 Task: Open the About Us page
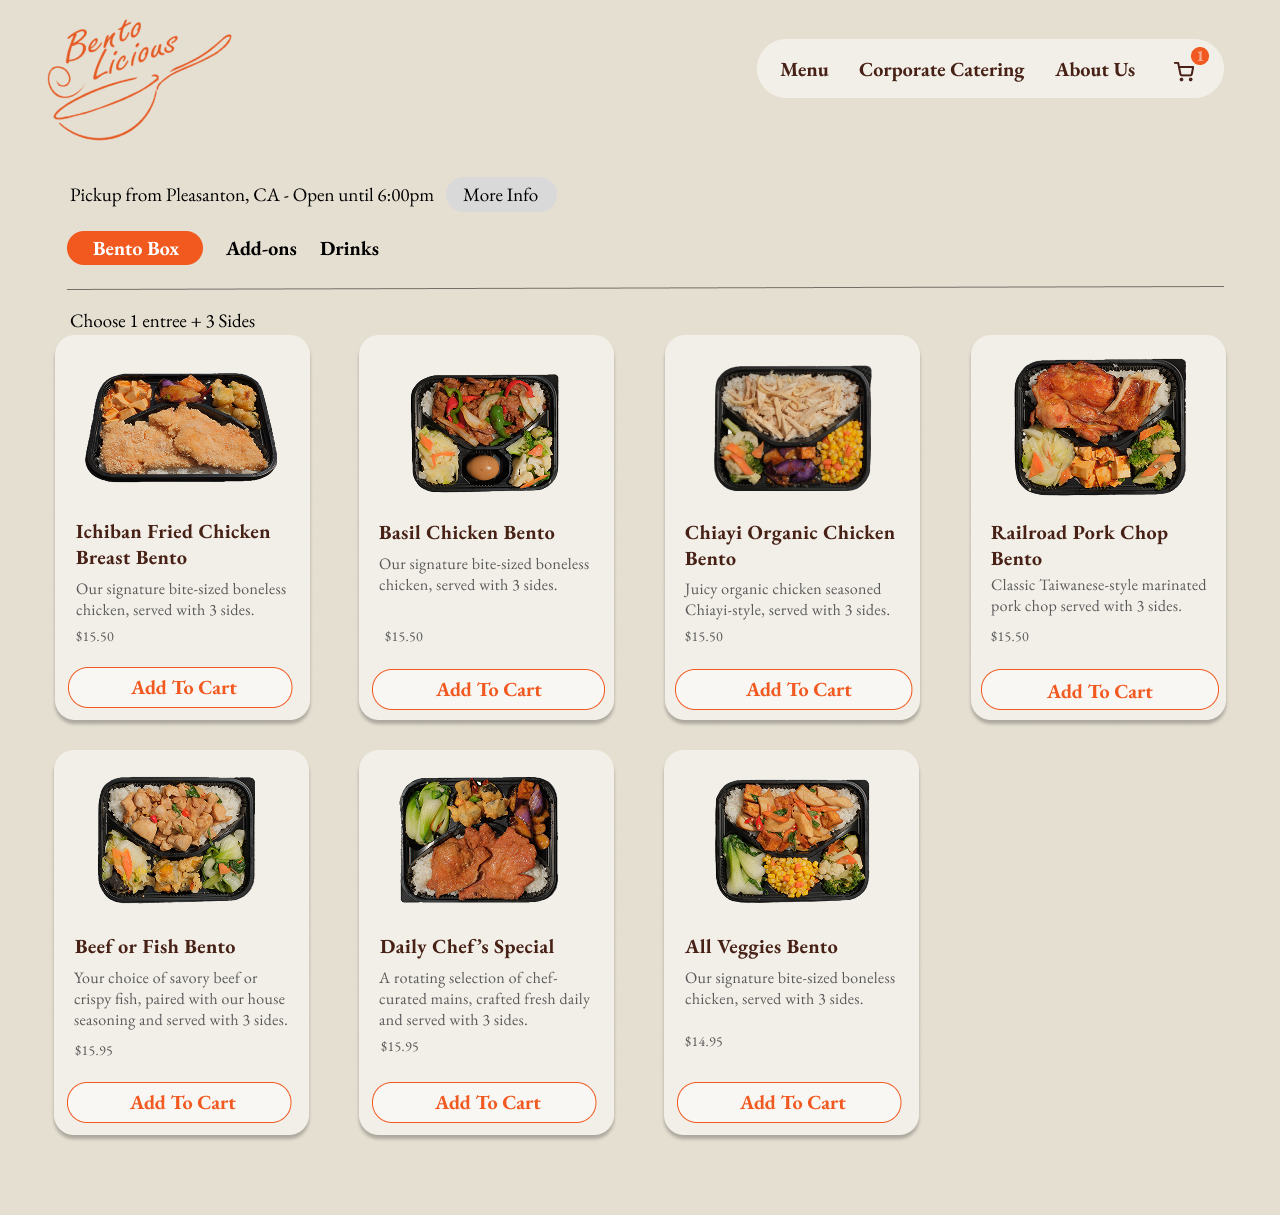point(1095,70)
